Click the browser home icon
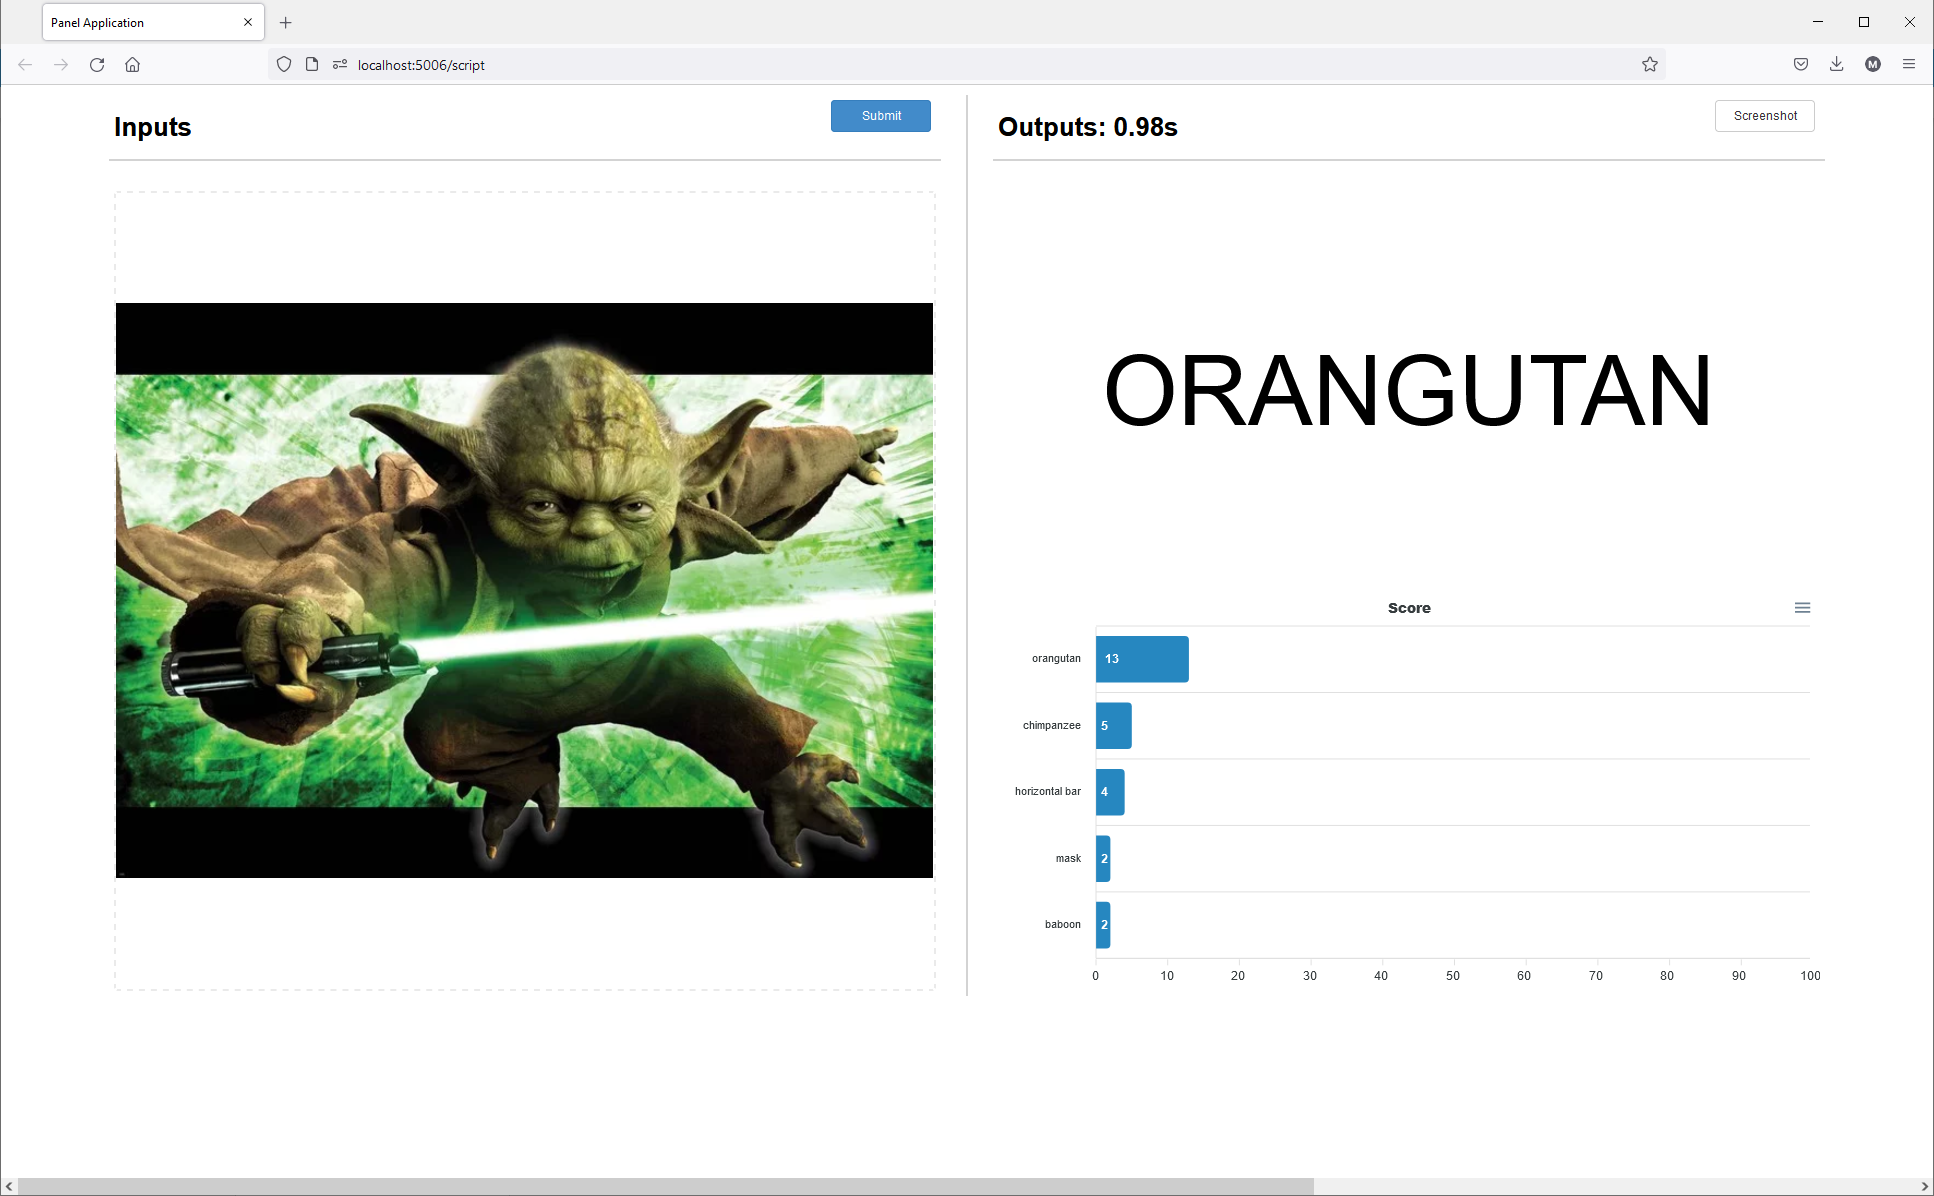 point(132,64)
